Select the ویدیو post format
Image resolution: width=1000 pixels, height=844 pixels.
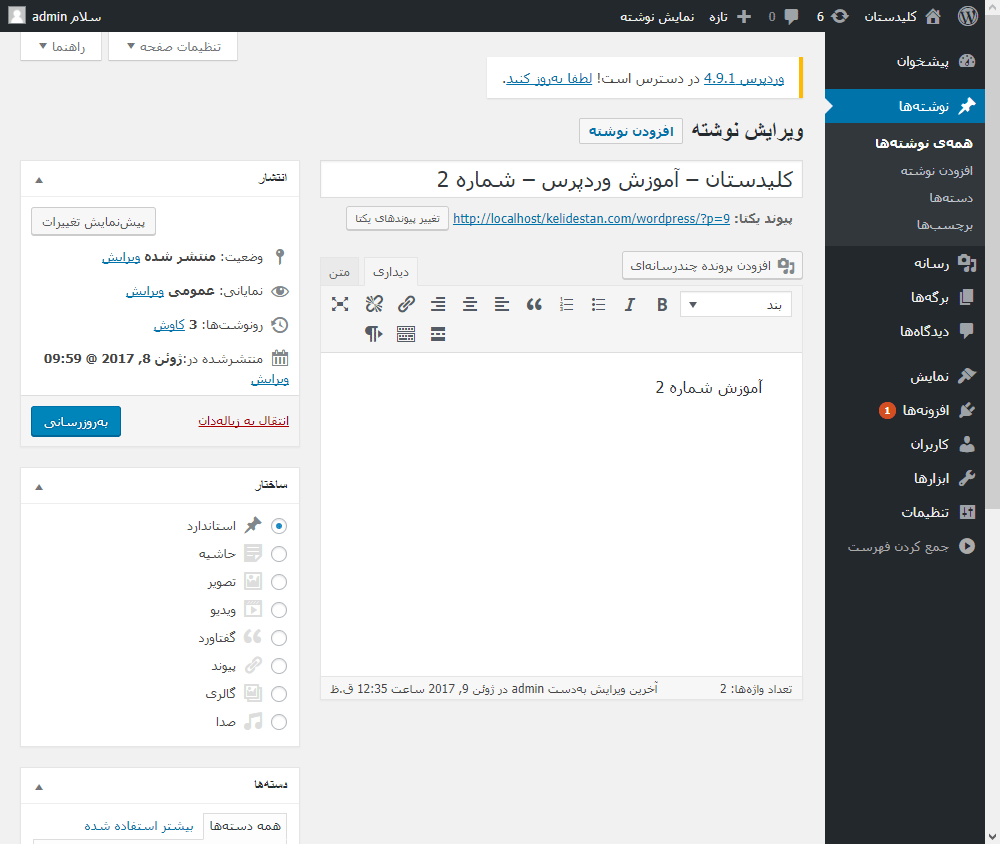pyautogui.click(x=279, y=610)
